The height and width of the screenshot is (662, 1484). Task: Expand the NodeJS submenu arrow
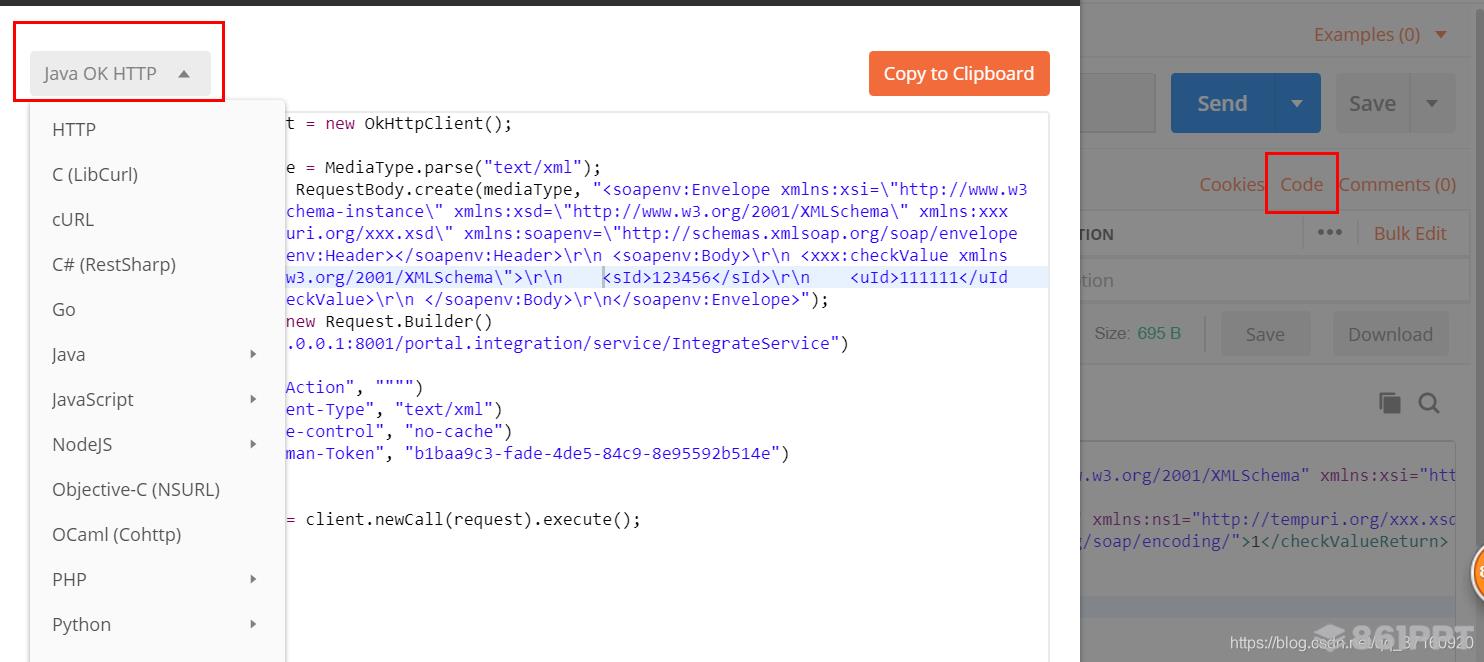pyautogui.click(x=253, y=444)
